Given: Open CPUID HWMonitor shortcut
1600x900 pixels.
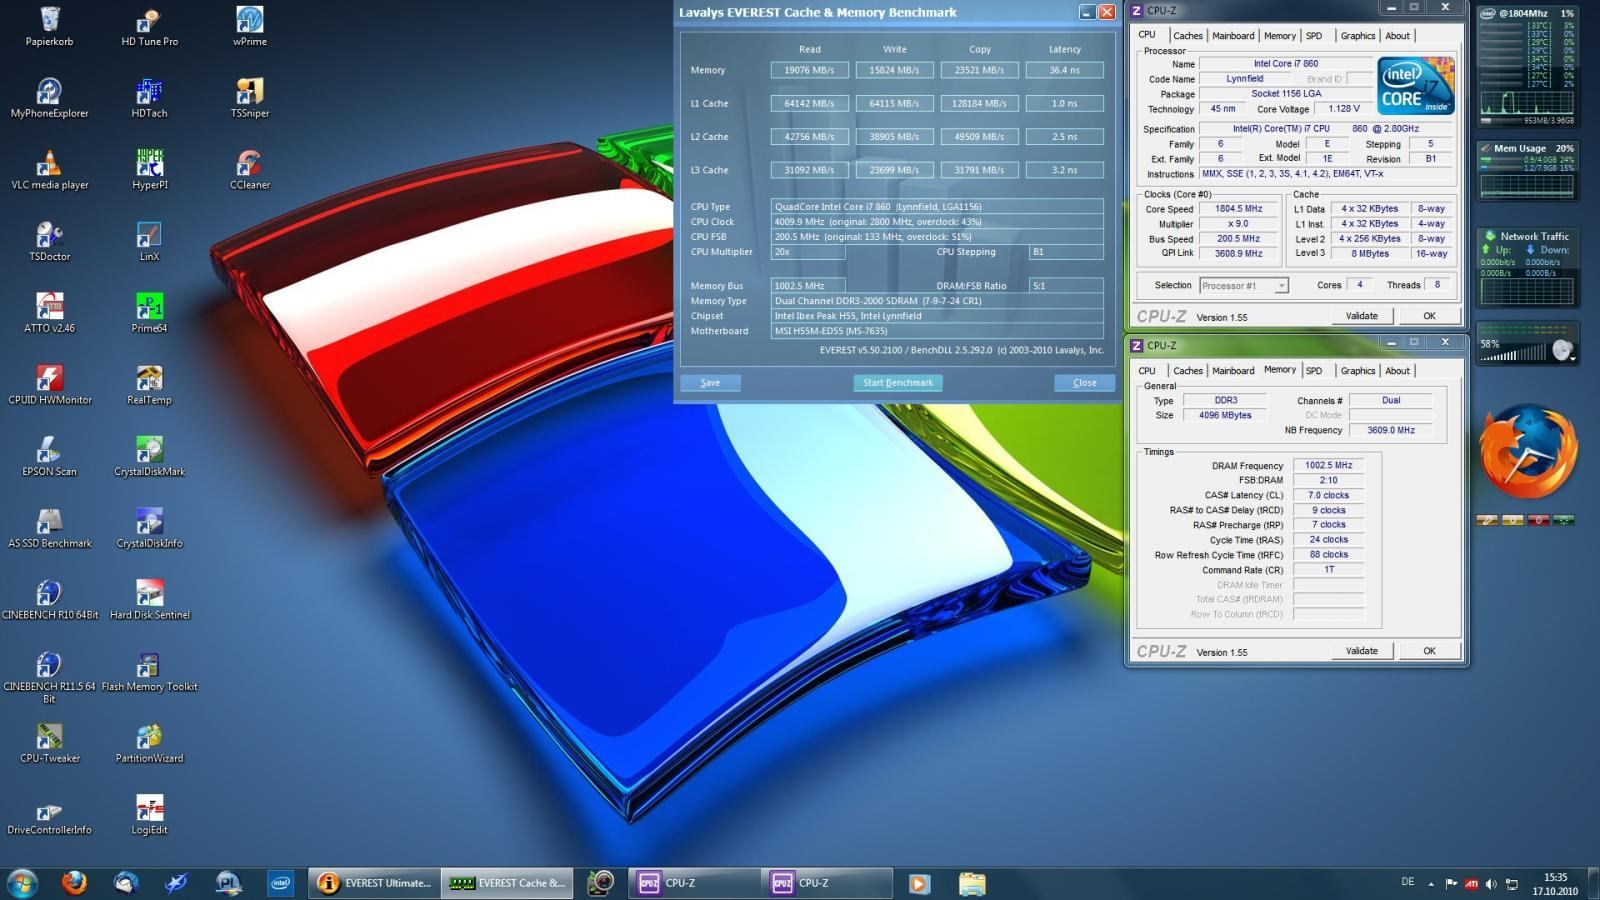Looking at the screenshot, I should [49, 386].
